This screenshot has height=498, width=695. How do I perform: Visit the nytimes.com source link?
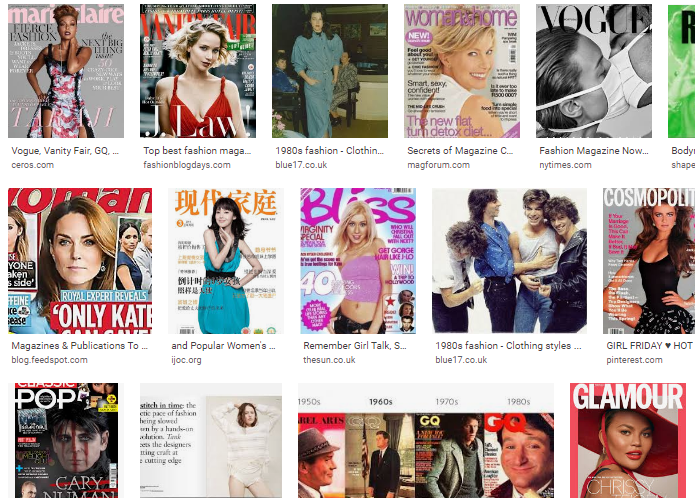coord(565,165)
